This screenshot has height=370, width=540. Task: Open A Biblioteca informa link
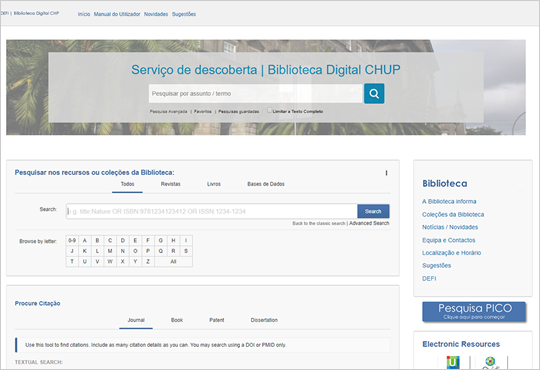(x=449, y=202)
